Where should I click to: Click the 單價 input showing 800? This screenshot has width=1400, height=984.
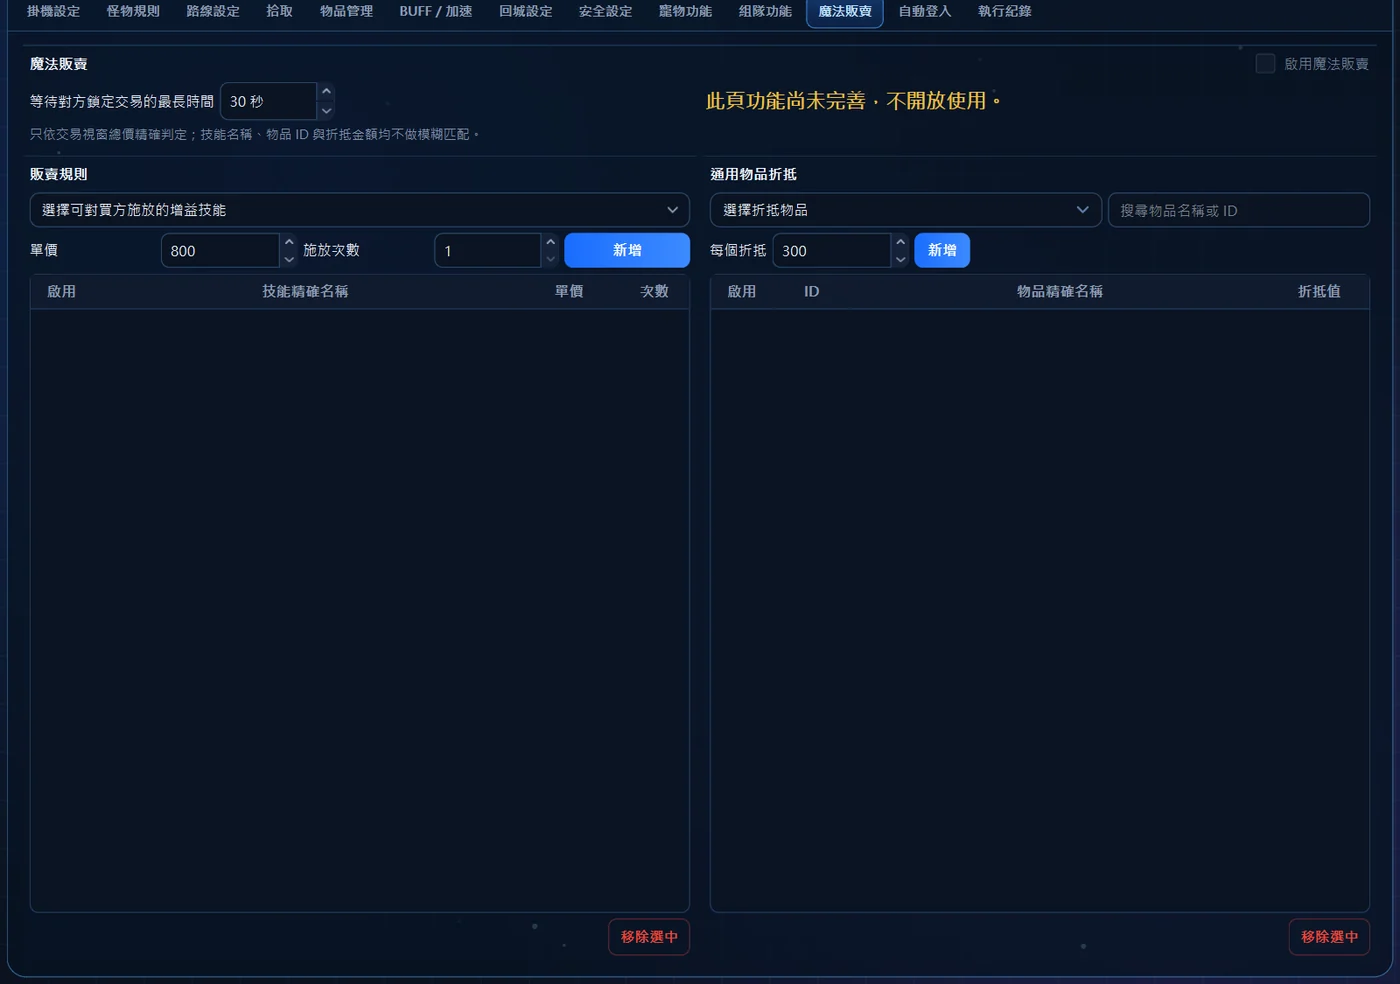(221, 250)
